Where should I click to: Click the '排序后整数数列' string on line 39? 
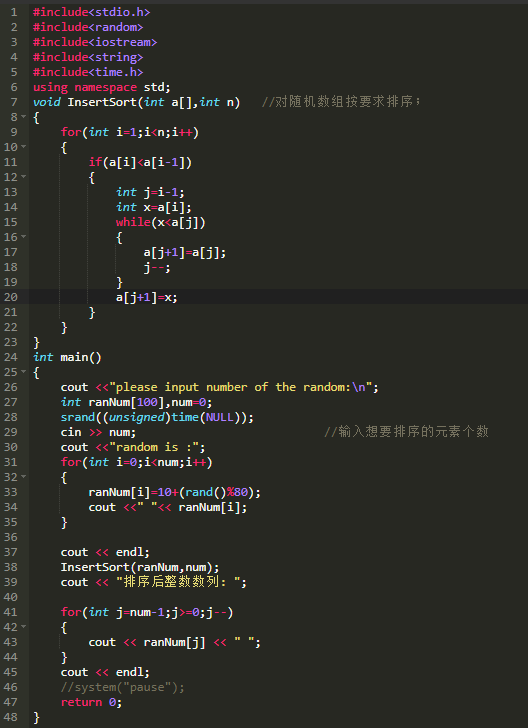178,582
